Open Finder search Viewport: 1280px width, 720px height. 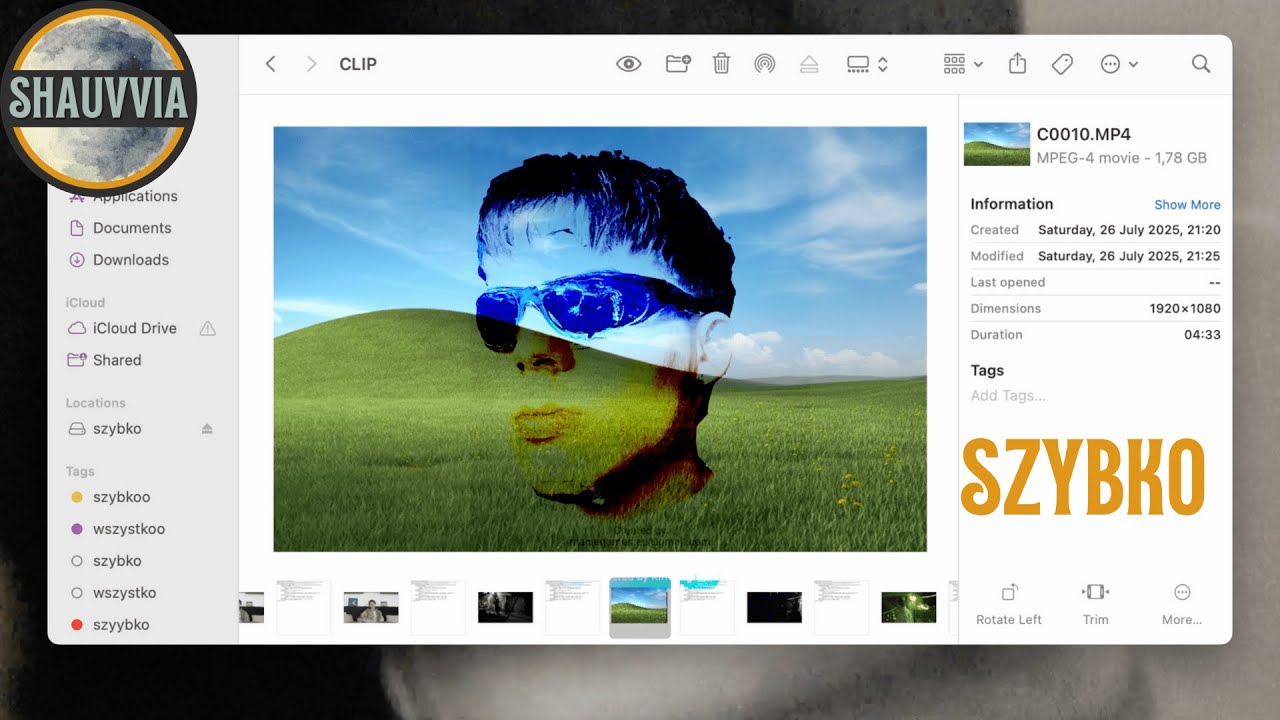pos(1201,64)
